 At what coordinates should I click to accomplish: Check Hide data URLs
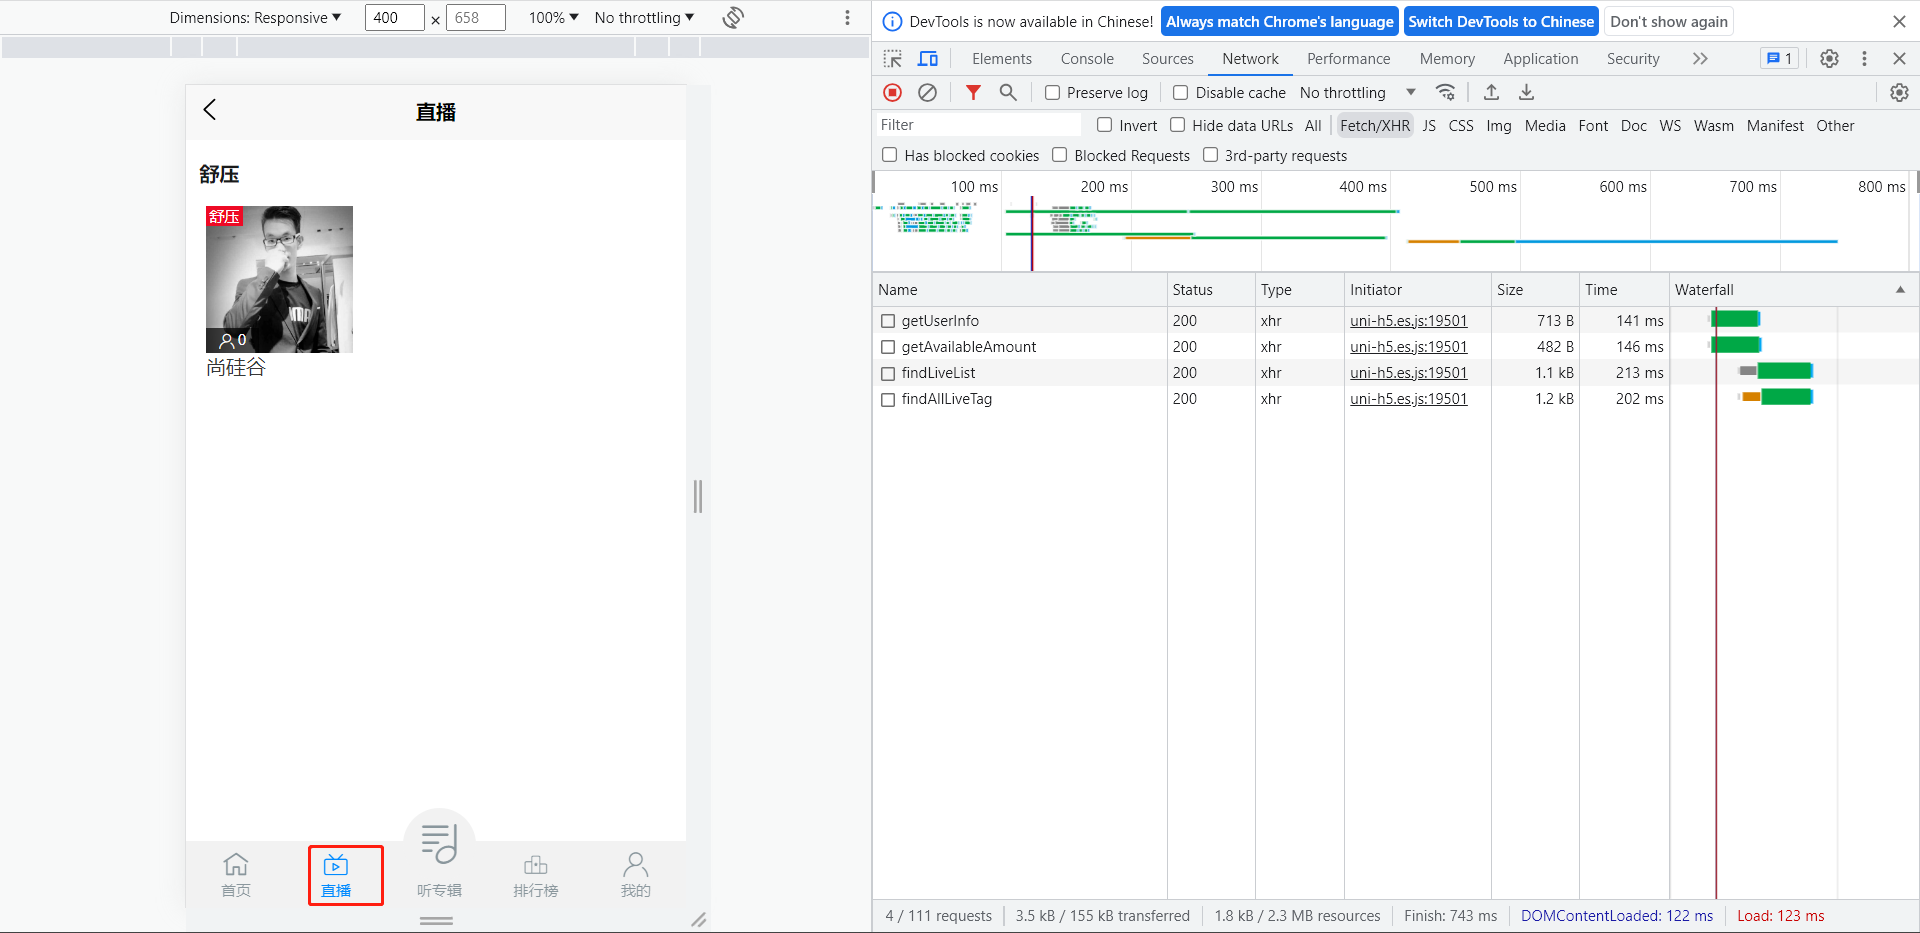(x=1178, y=125)
